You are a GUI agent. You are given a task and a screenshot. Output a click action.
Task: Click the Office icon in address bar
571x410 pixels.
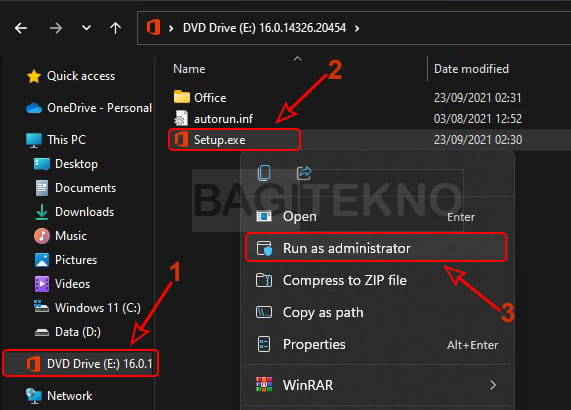click(x=153, y=28)
